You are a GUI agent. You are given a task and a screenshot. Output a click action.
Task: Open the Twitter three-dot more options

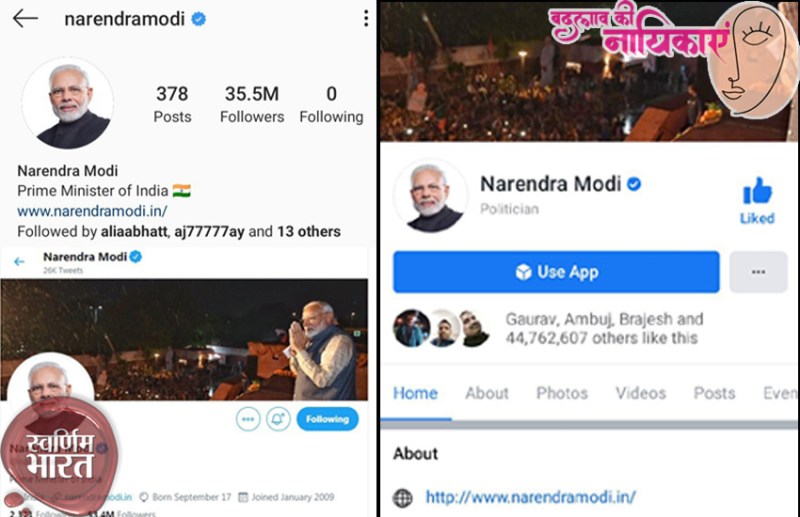248,419
